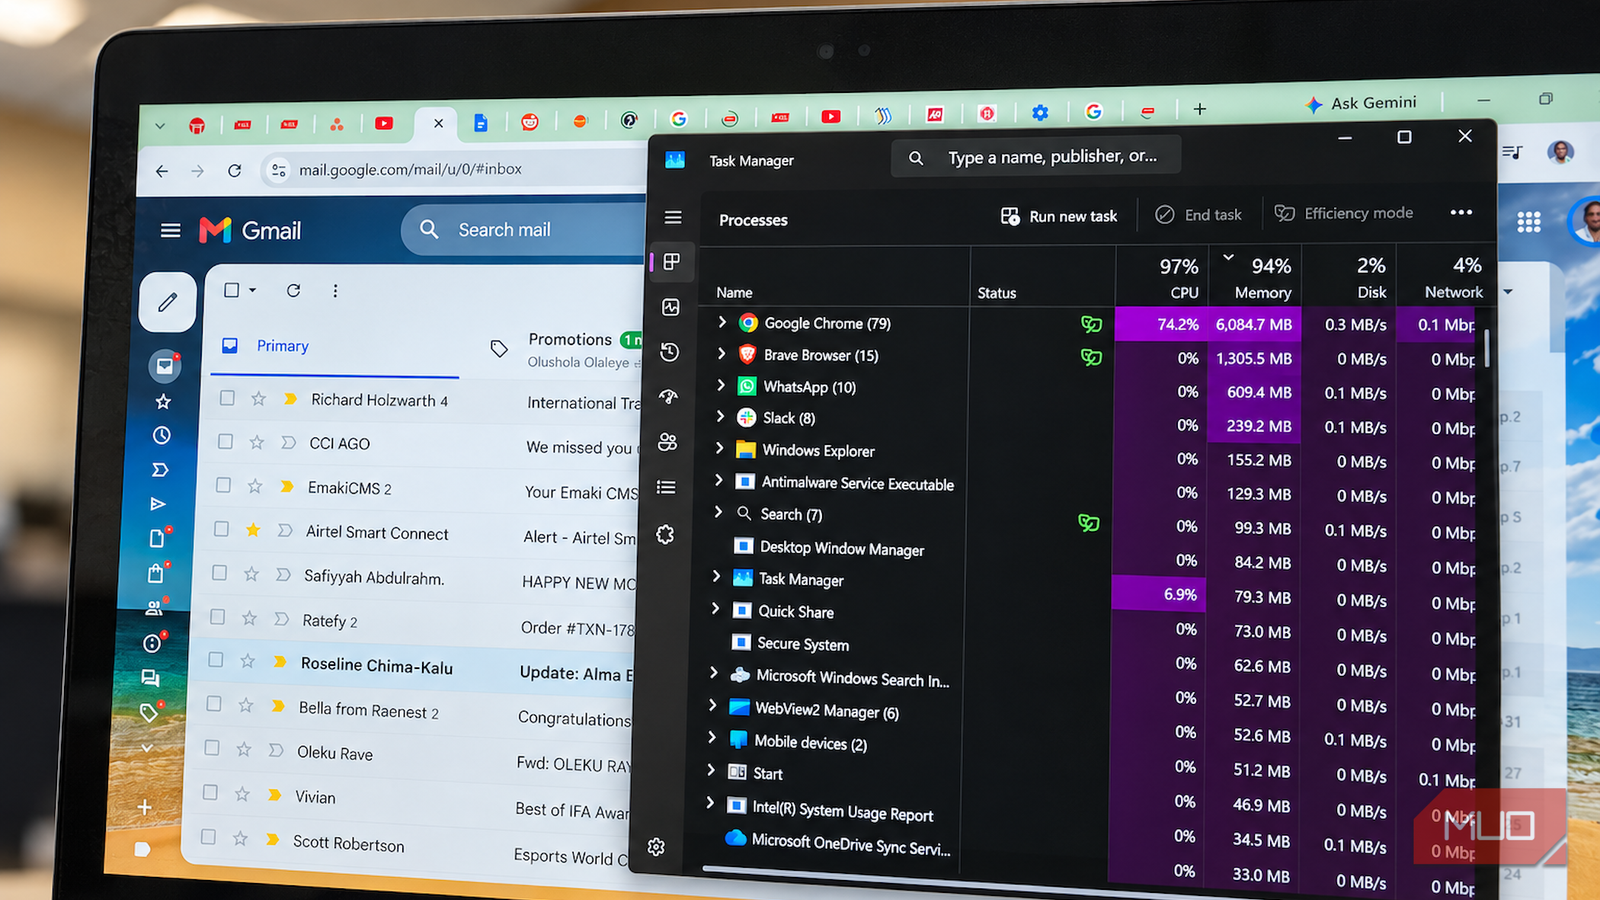Click the Compose pencil button in Gmail
The height and width of the screenshot is (900, 1600).
pos(167,302)
